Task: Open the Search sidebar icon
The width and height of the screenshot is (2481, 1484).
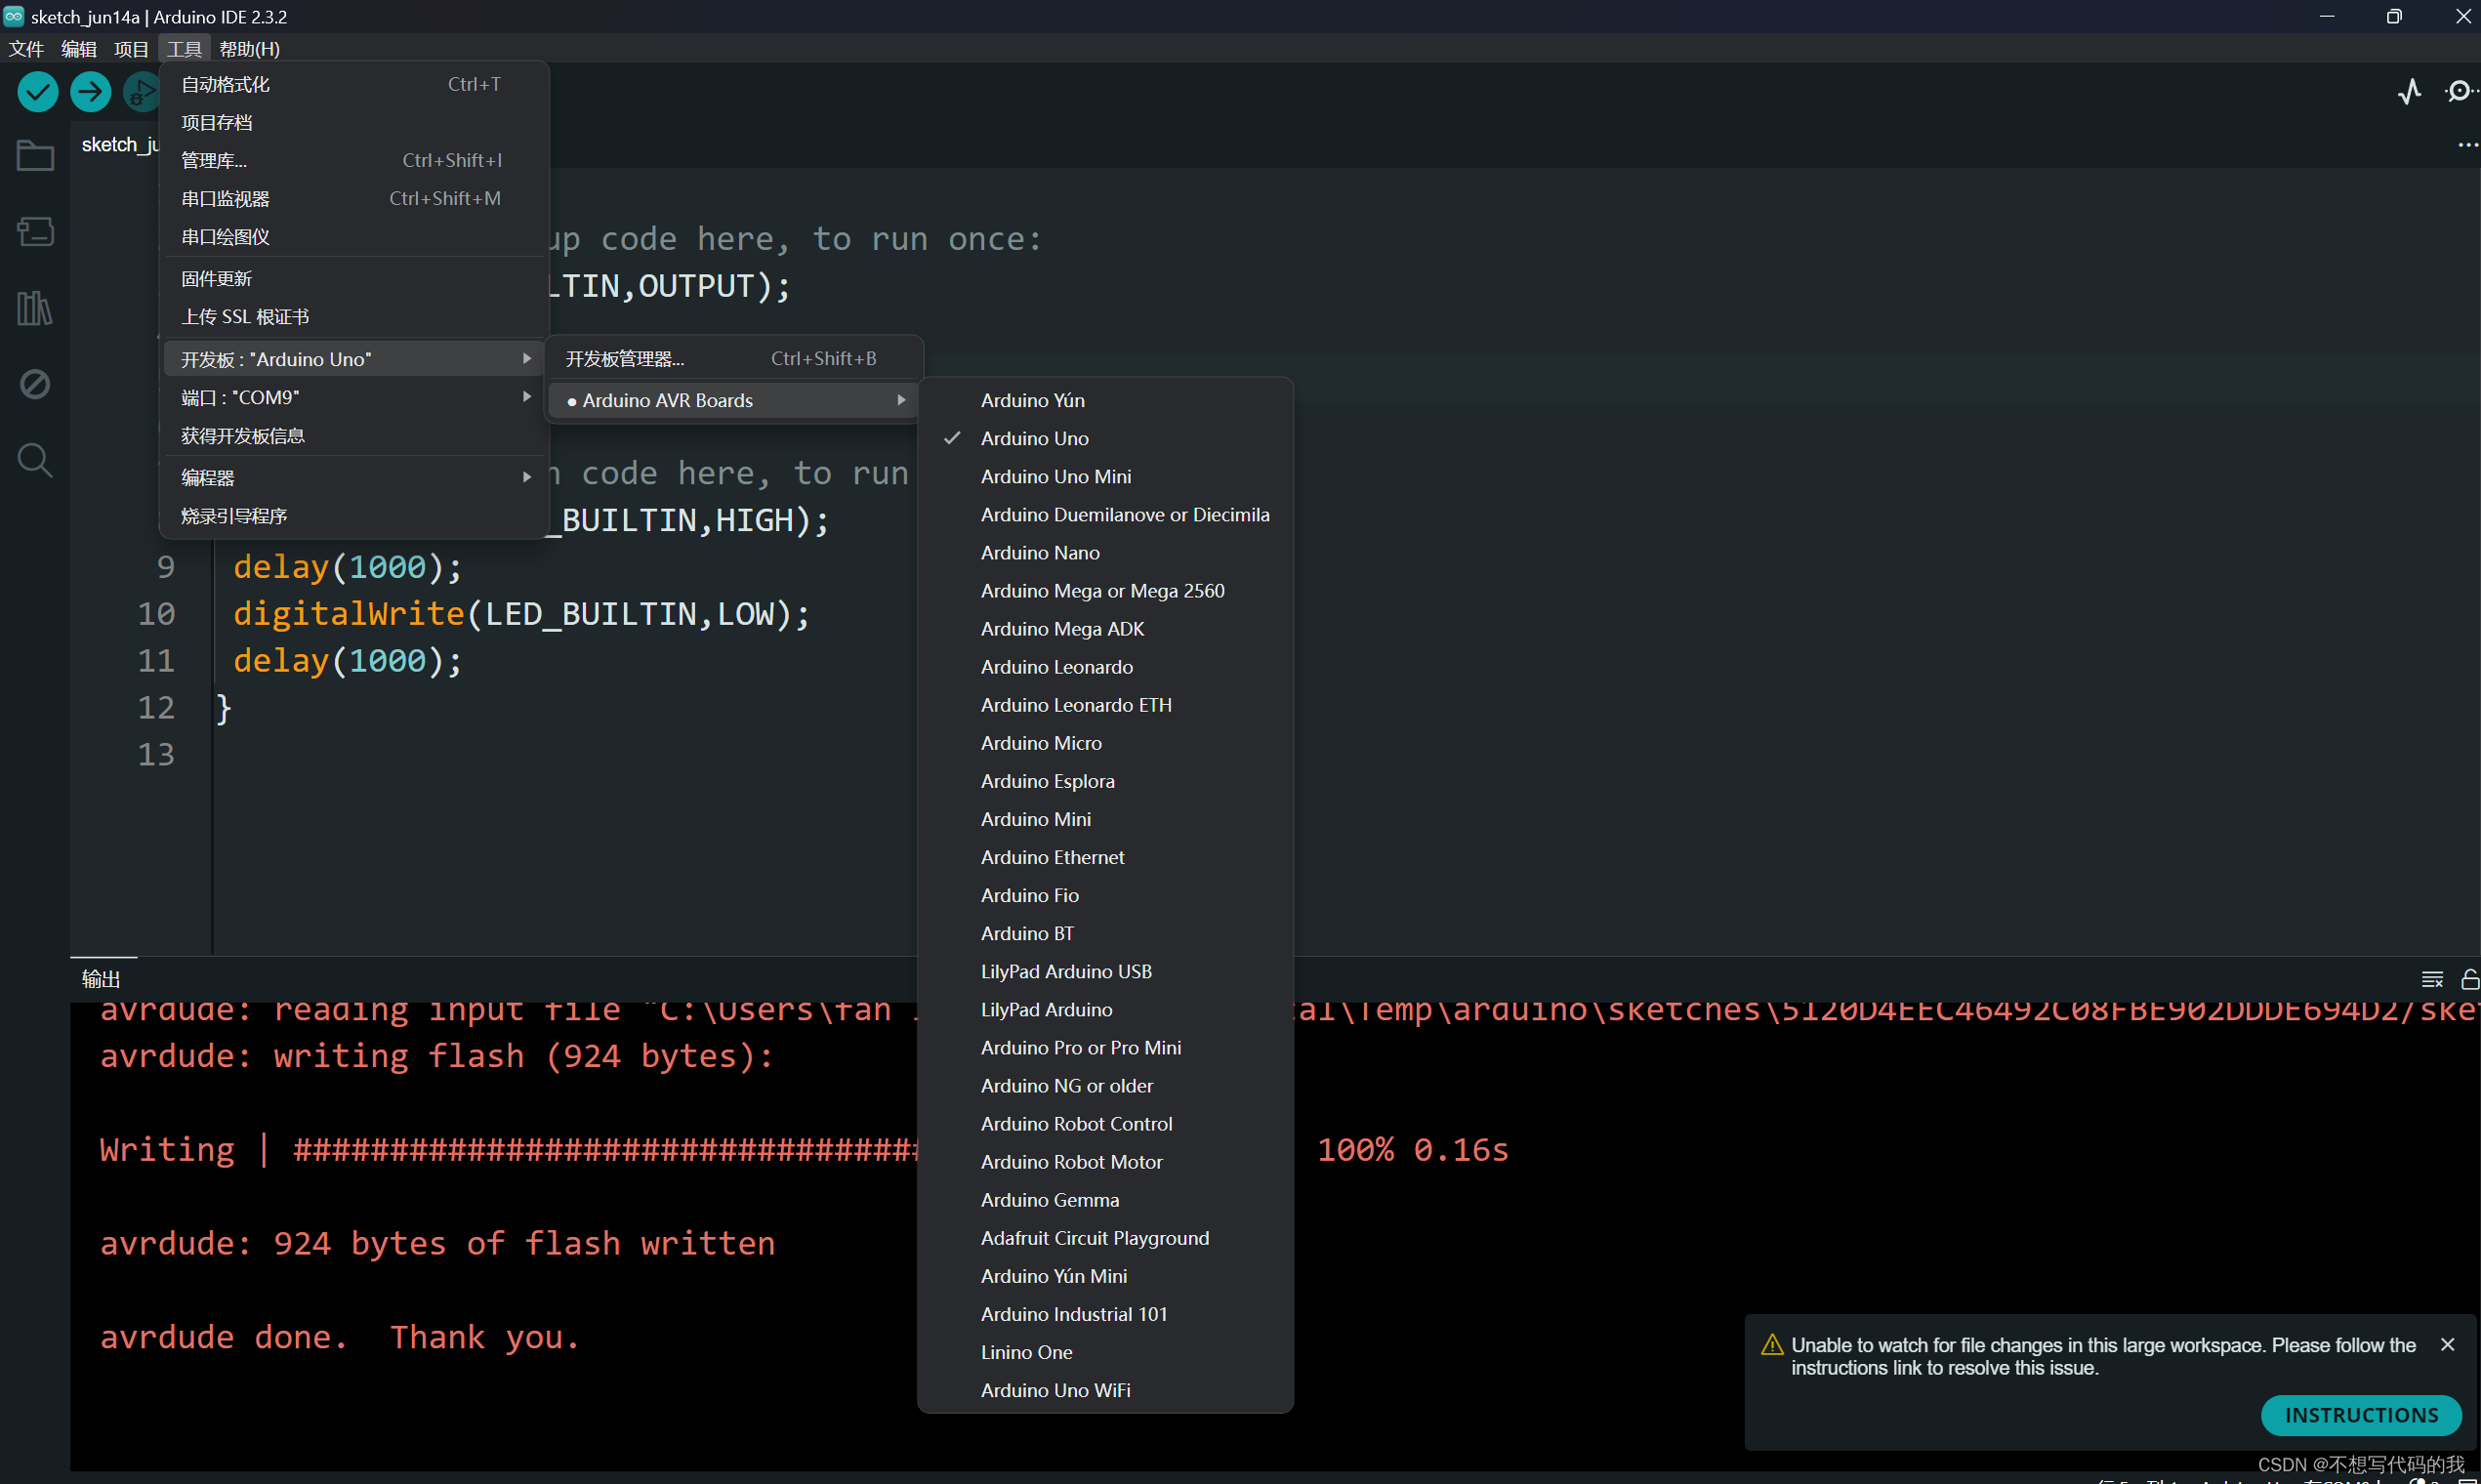Action: click(35, 460)
